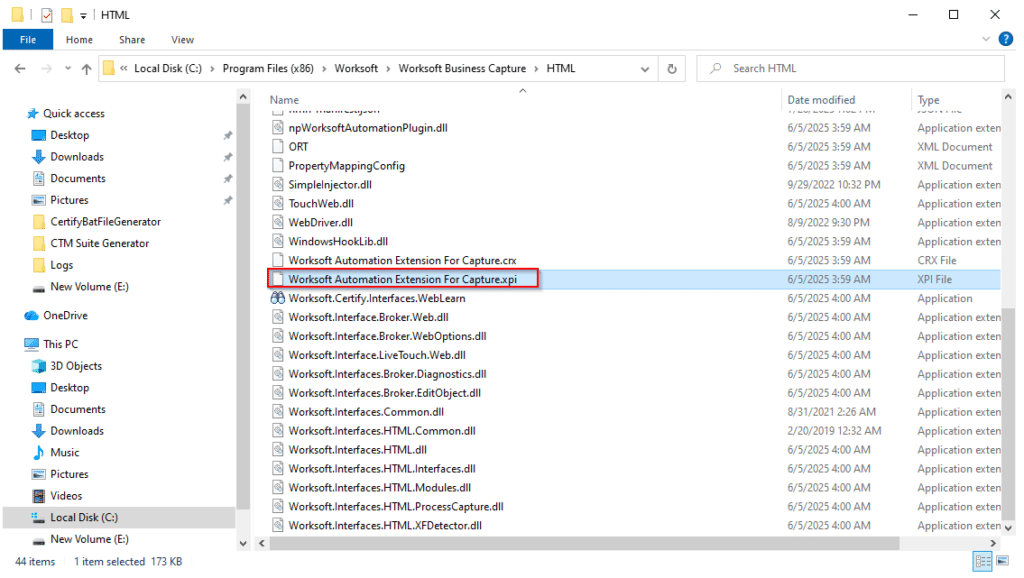Select Worksoft.Interfaces.Broker.Diagnostics.dll
This screenshot has height=578, width=1024.
click(x=387, y=374)
